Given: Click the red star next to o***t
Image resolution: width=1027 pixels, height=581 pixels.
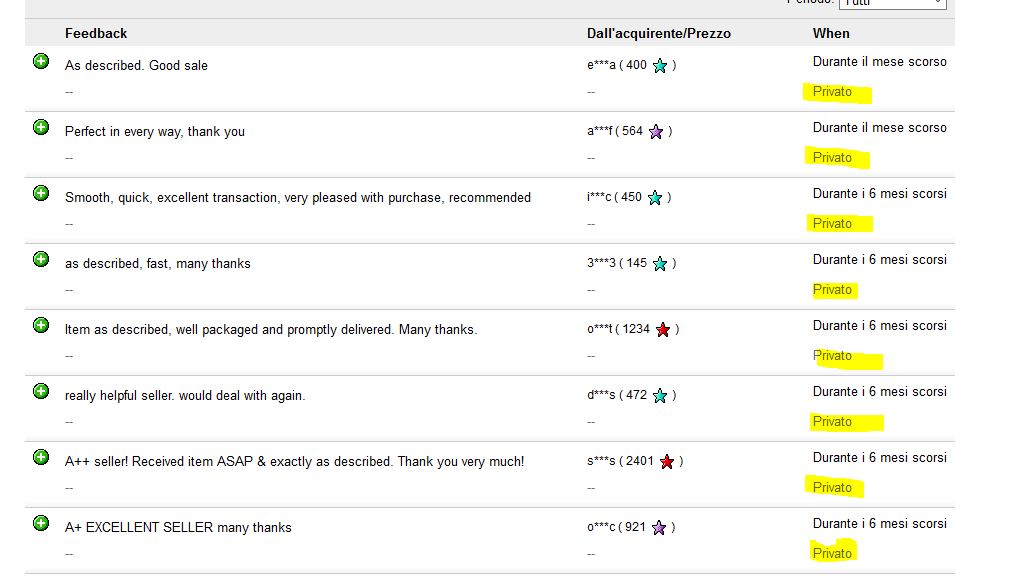Looking at the screenshot, I should tap(663, 330).
